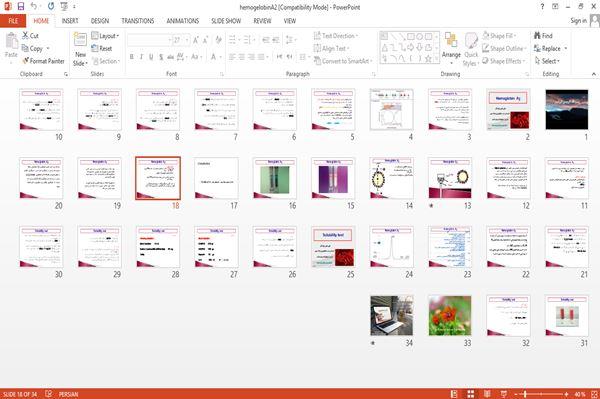Toggle Center alignment in Paragraph group
This screenshot has width=600, height=399.
click(x=242, y=57)
